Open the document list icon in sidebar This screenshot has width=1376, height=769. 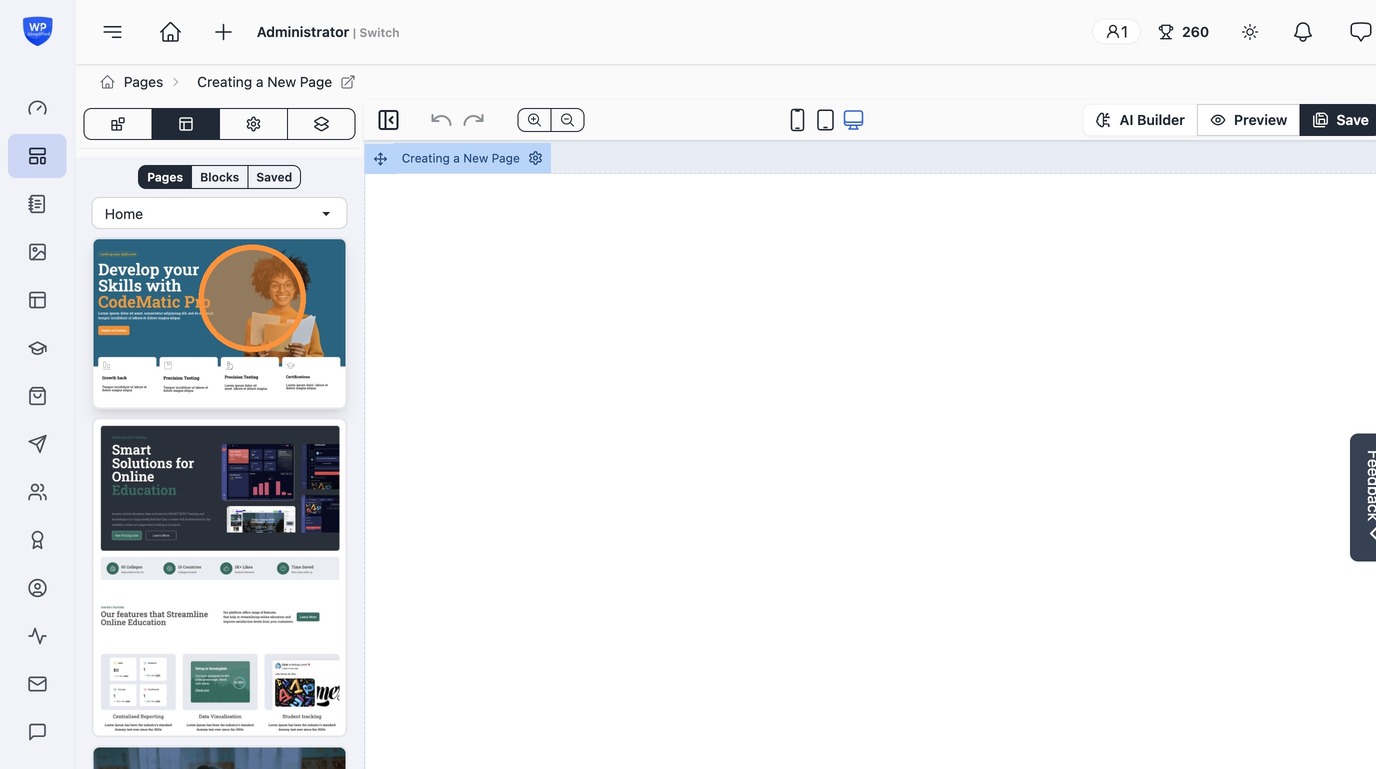tap(37, 204)
